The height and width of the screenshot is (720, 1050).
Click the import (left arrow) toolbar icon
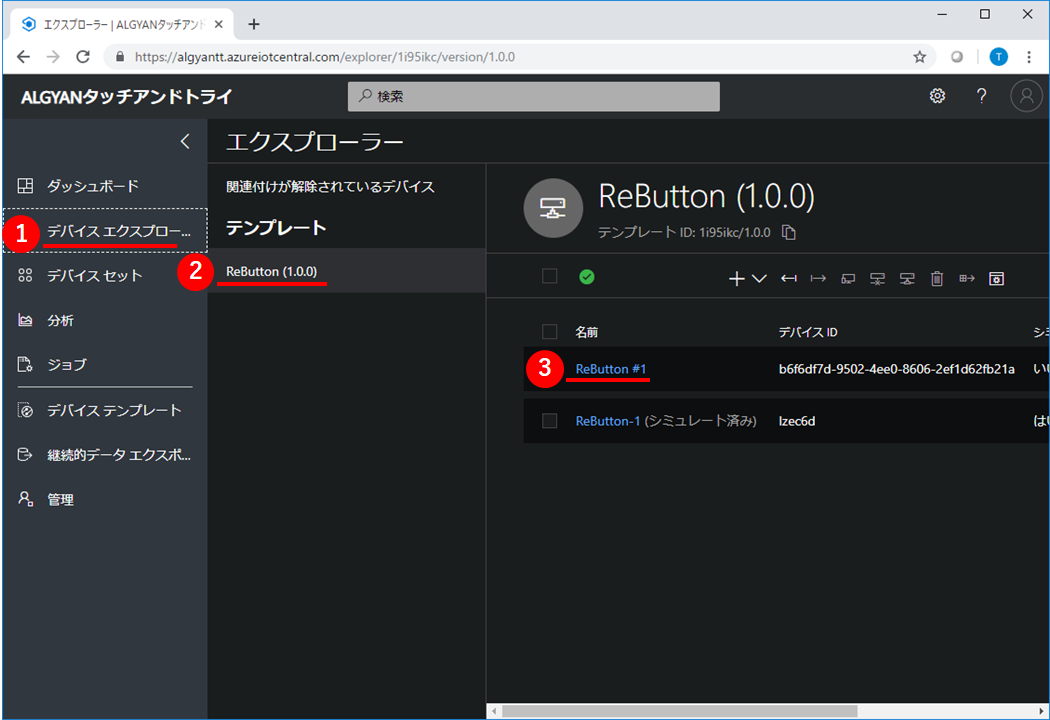(789, 279)
